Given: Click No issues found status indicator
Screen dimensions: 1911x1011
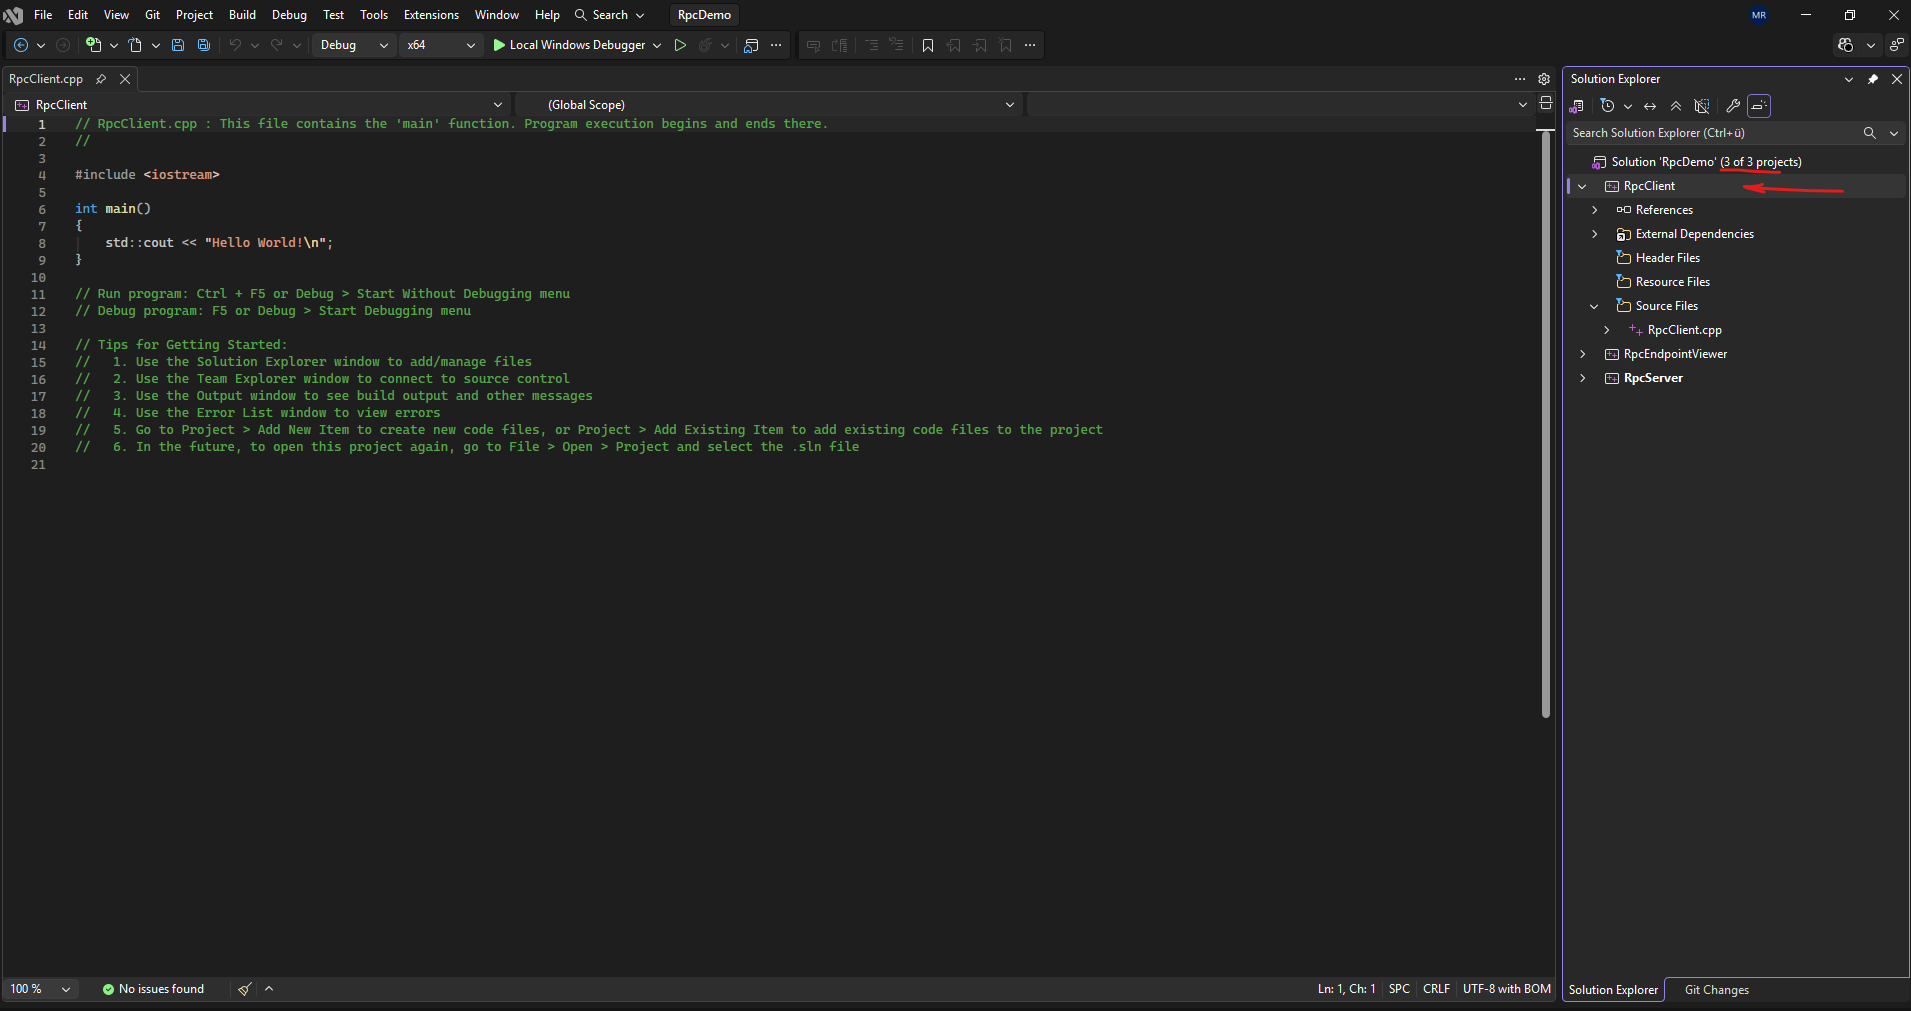Looking at the screenshot, I should [x=153, y=989].
